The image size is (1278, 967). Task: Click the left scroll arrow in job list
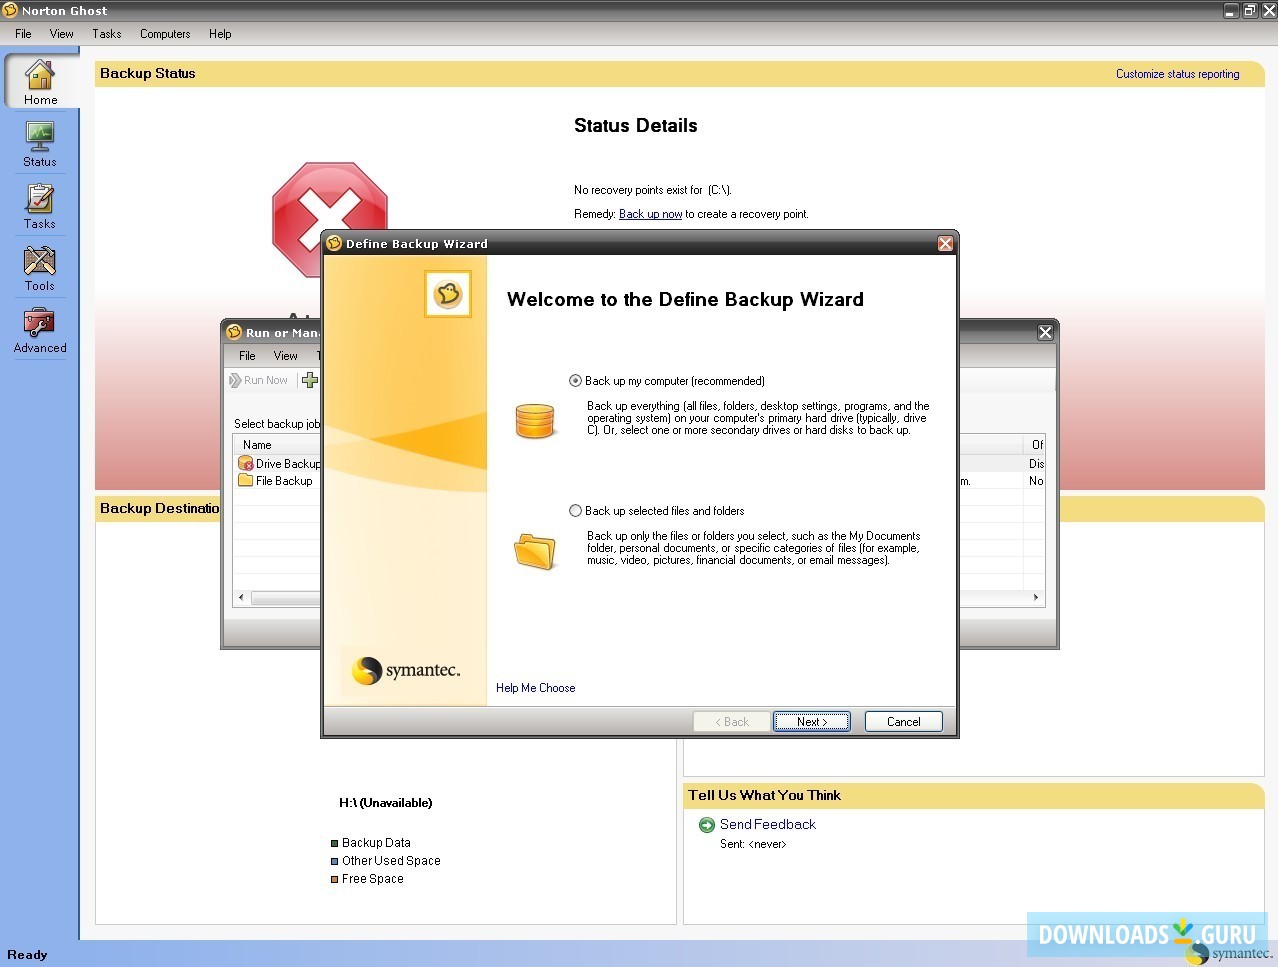(x=240, y=598)
